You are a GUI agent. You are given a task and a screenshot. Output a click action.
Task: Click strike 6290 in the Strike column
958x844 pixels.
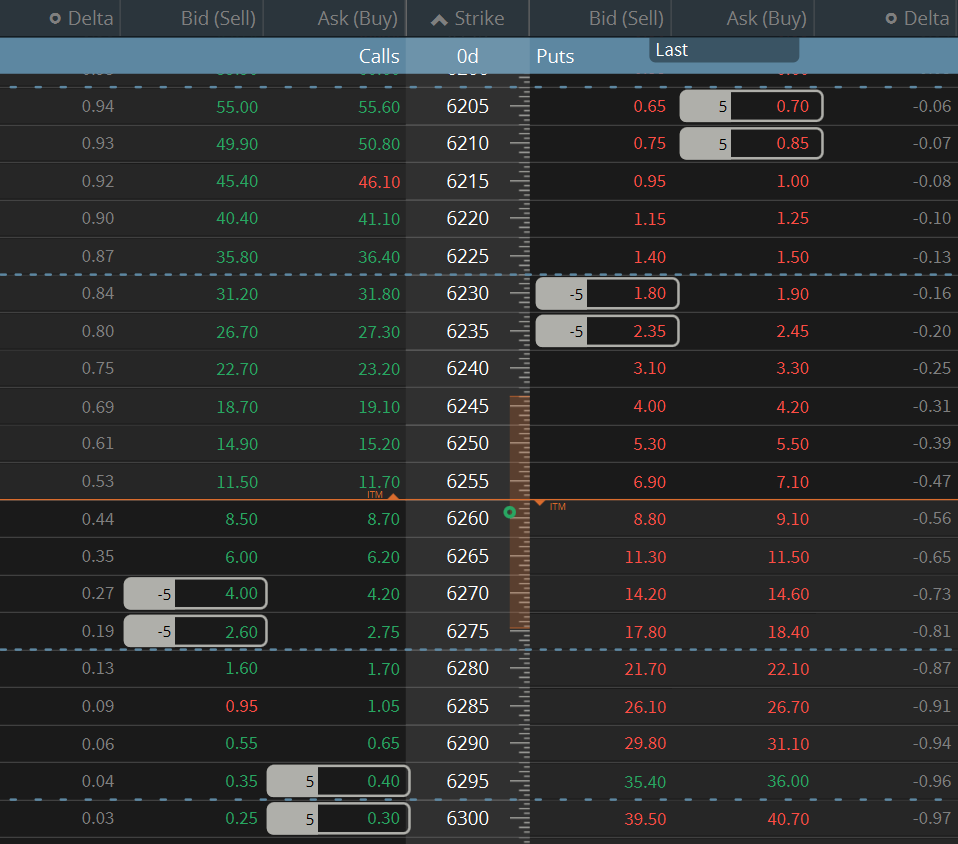tap(467, 743)
